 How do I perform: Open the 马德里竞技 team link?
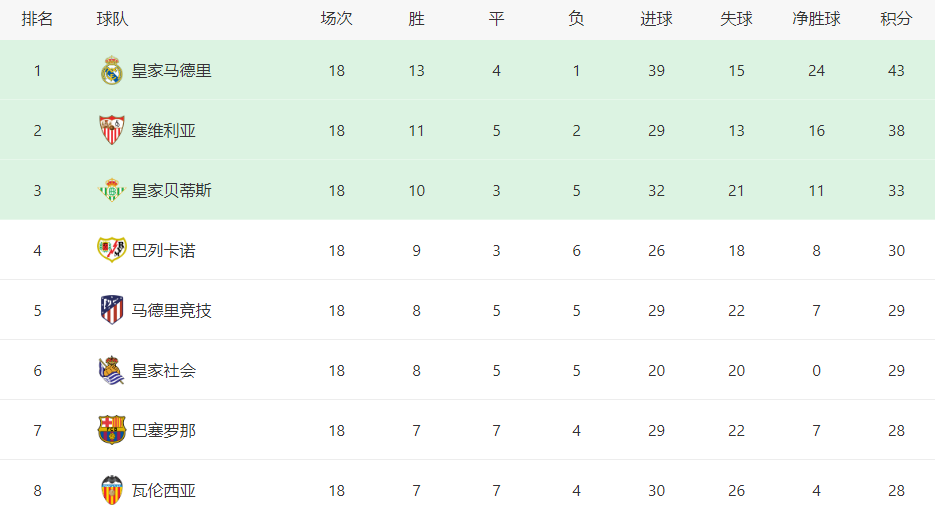[x=172, y=311]
